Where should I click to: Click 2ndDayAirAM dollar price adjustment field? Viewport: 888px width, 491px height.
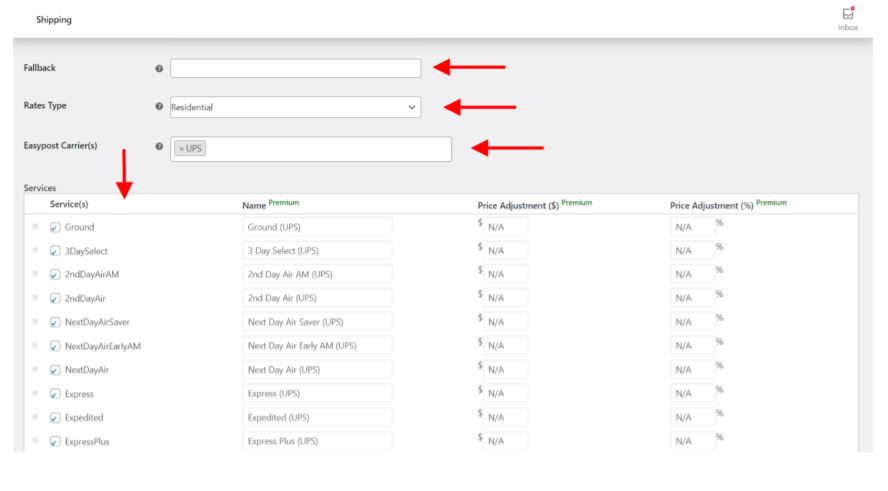pos(505,274)
